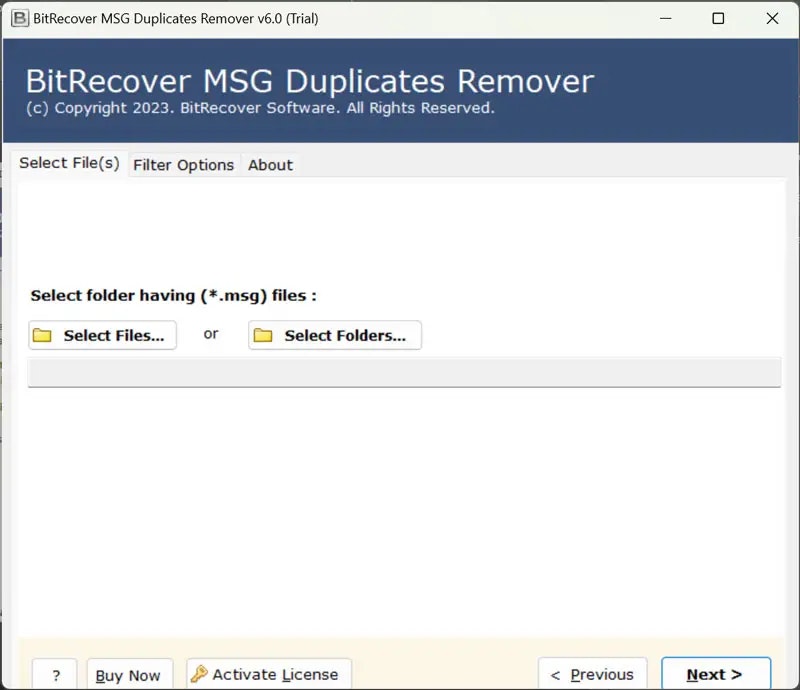The width and height of the screenshot is (800, 690).
Task: Proceed with the Next button
Action: point(715,674)
